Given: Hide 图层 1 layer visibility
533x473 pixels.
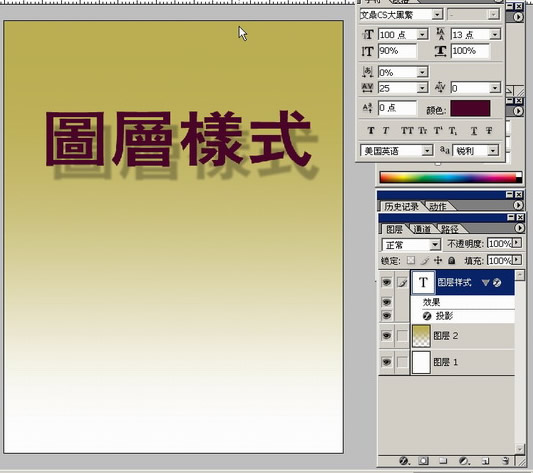Looking at the screenshot, I should (x=386, y=362).
